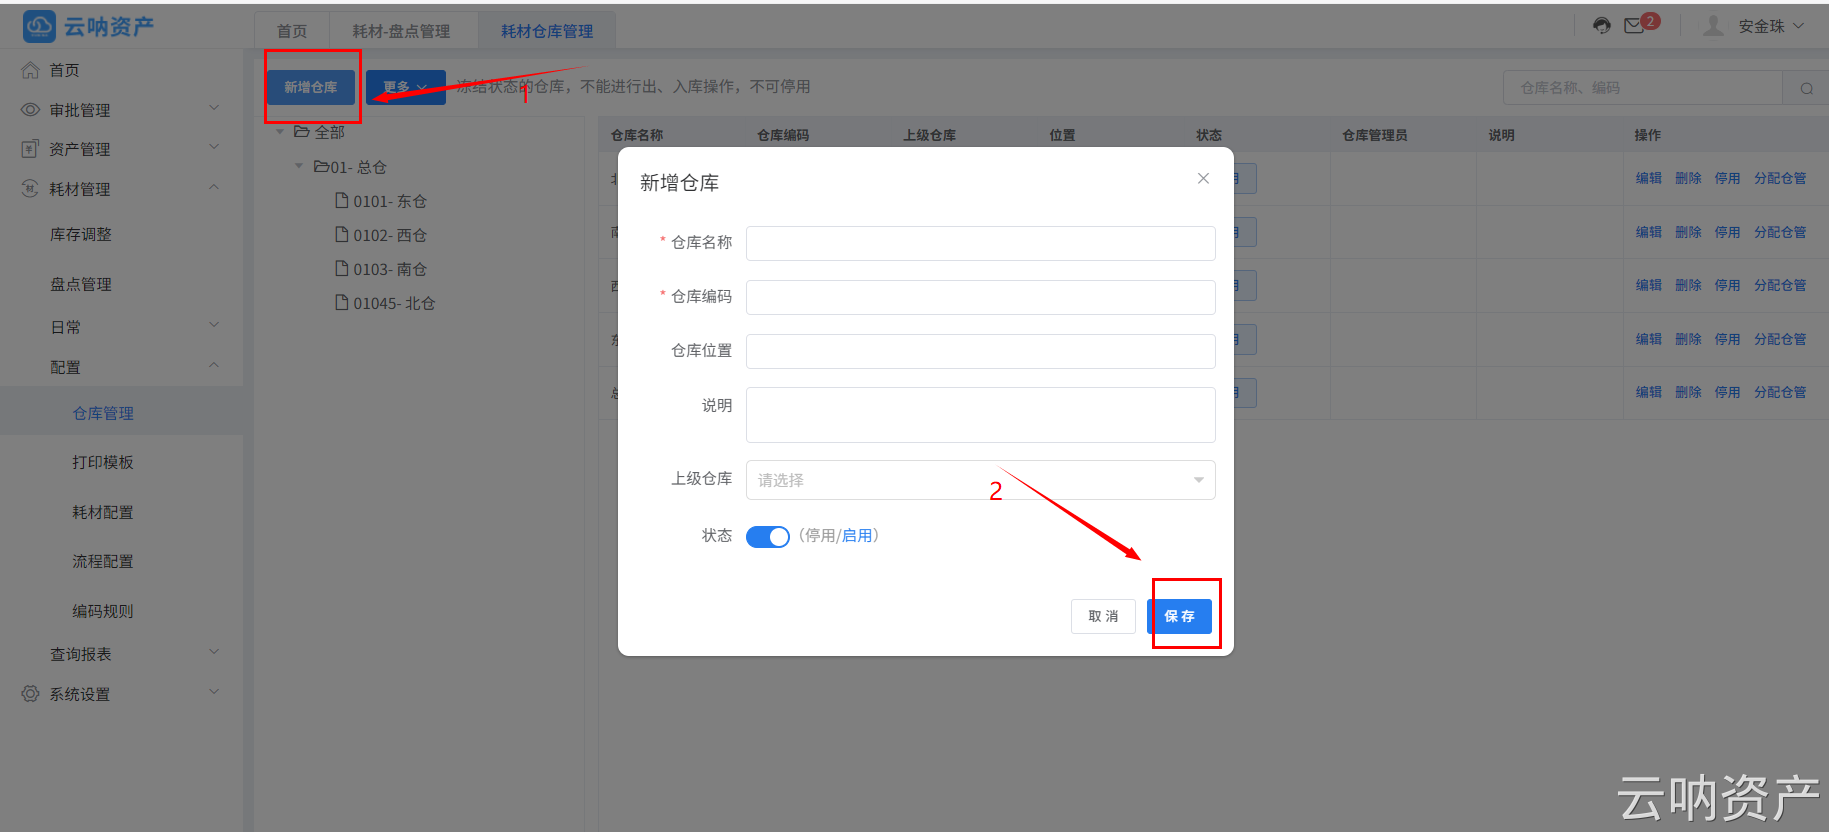Select the 0101-东仓 tree item
The height and width of the screenshot is (832, 1829).
pyautogui.click(x=390, y=201)
